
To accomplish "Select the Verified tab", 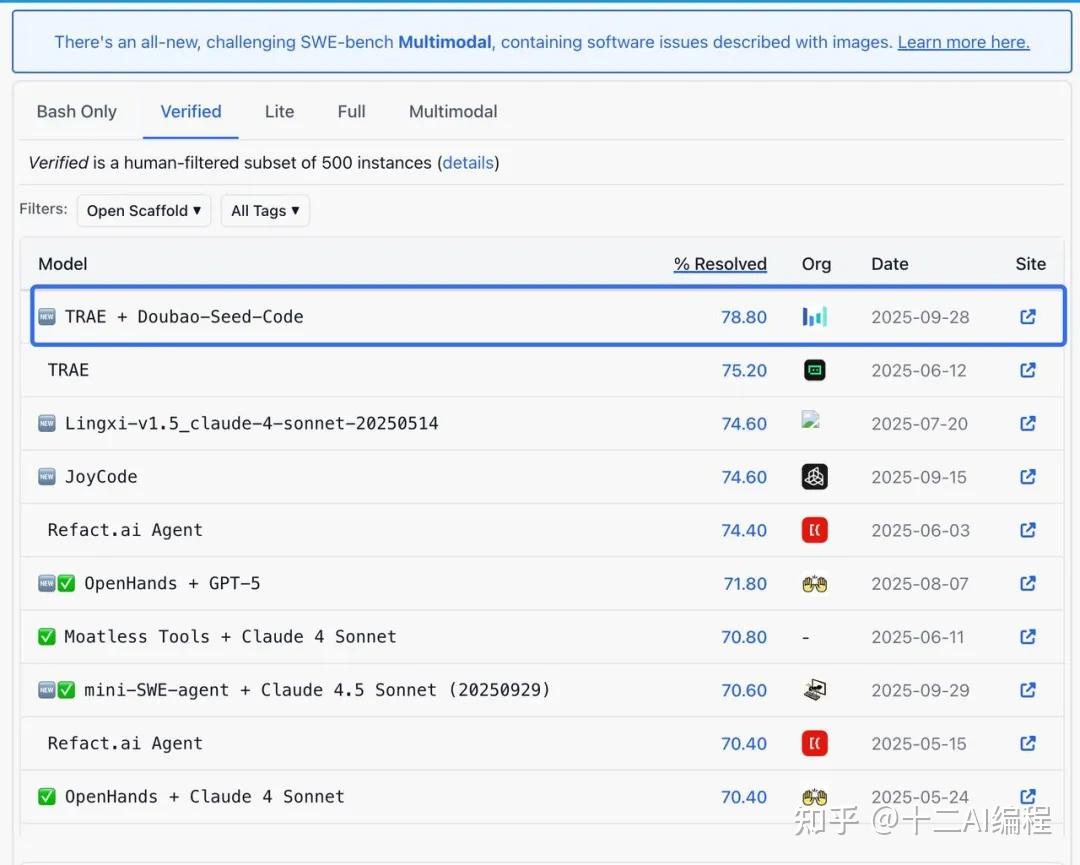I will pyautogui.click(x=191, y=112).
